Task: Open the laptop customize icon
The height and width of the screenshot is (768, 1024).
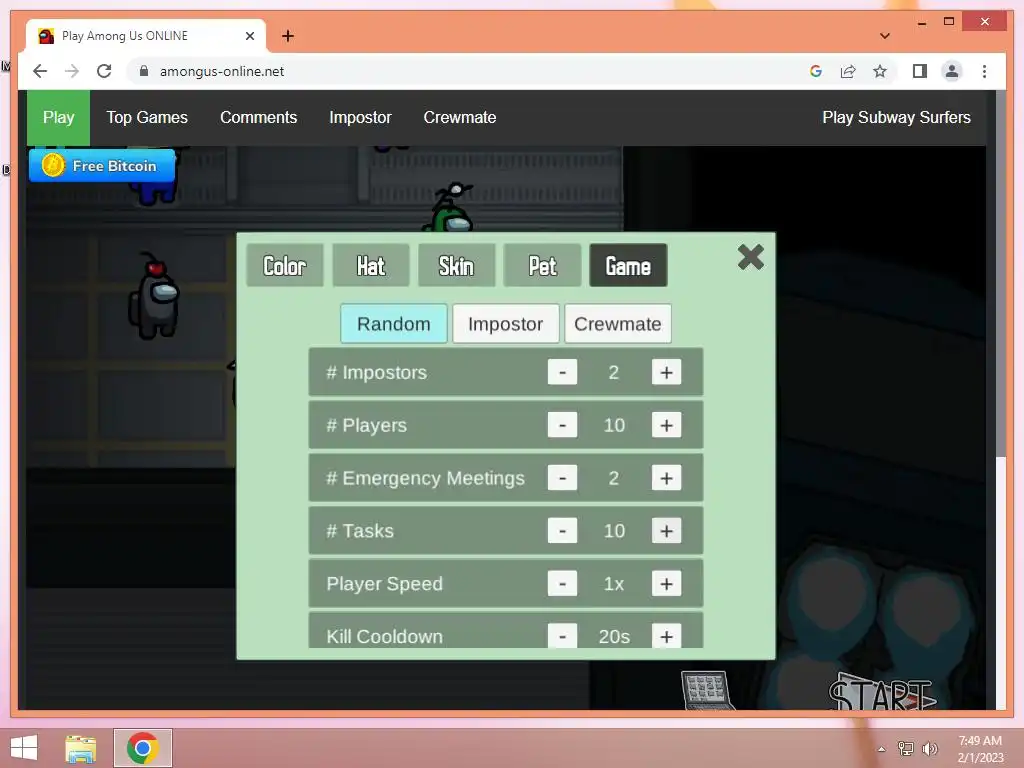Action: (707, 690)
